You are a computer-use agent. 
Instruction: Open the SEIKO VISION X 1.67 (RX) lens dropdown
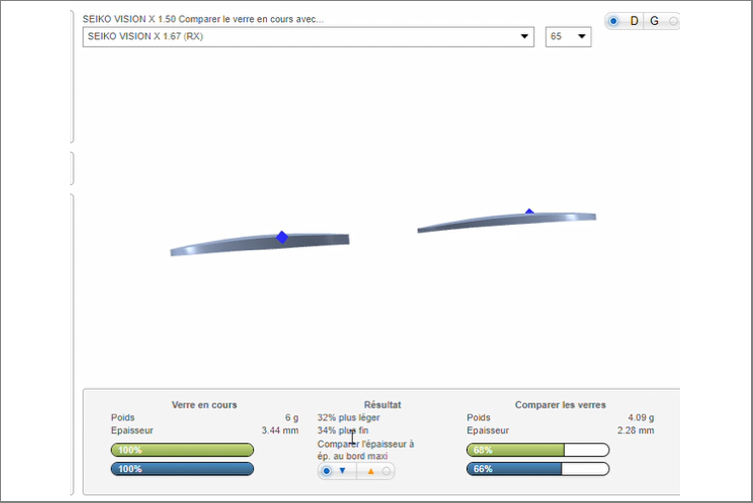(x=308, y=37)
